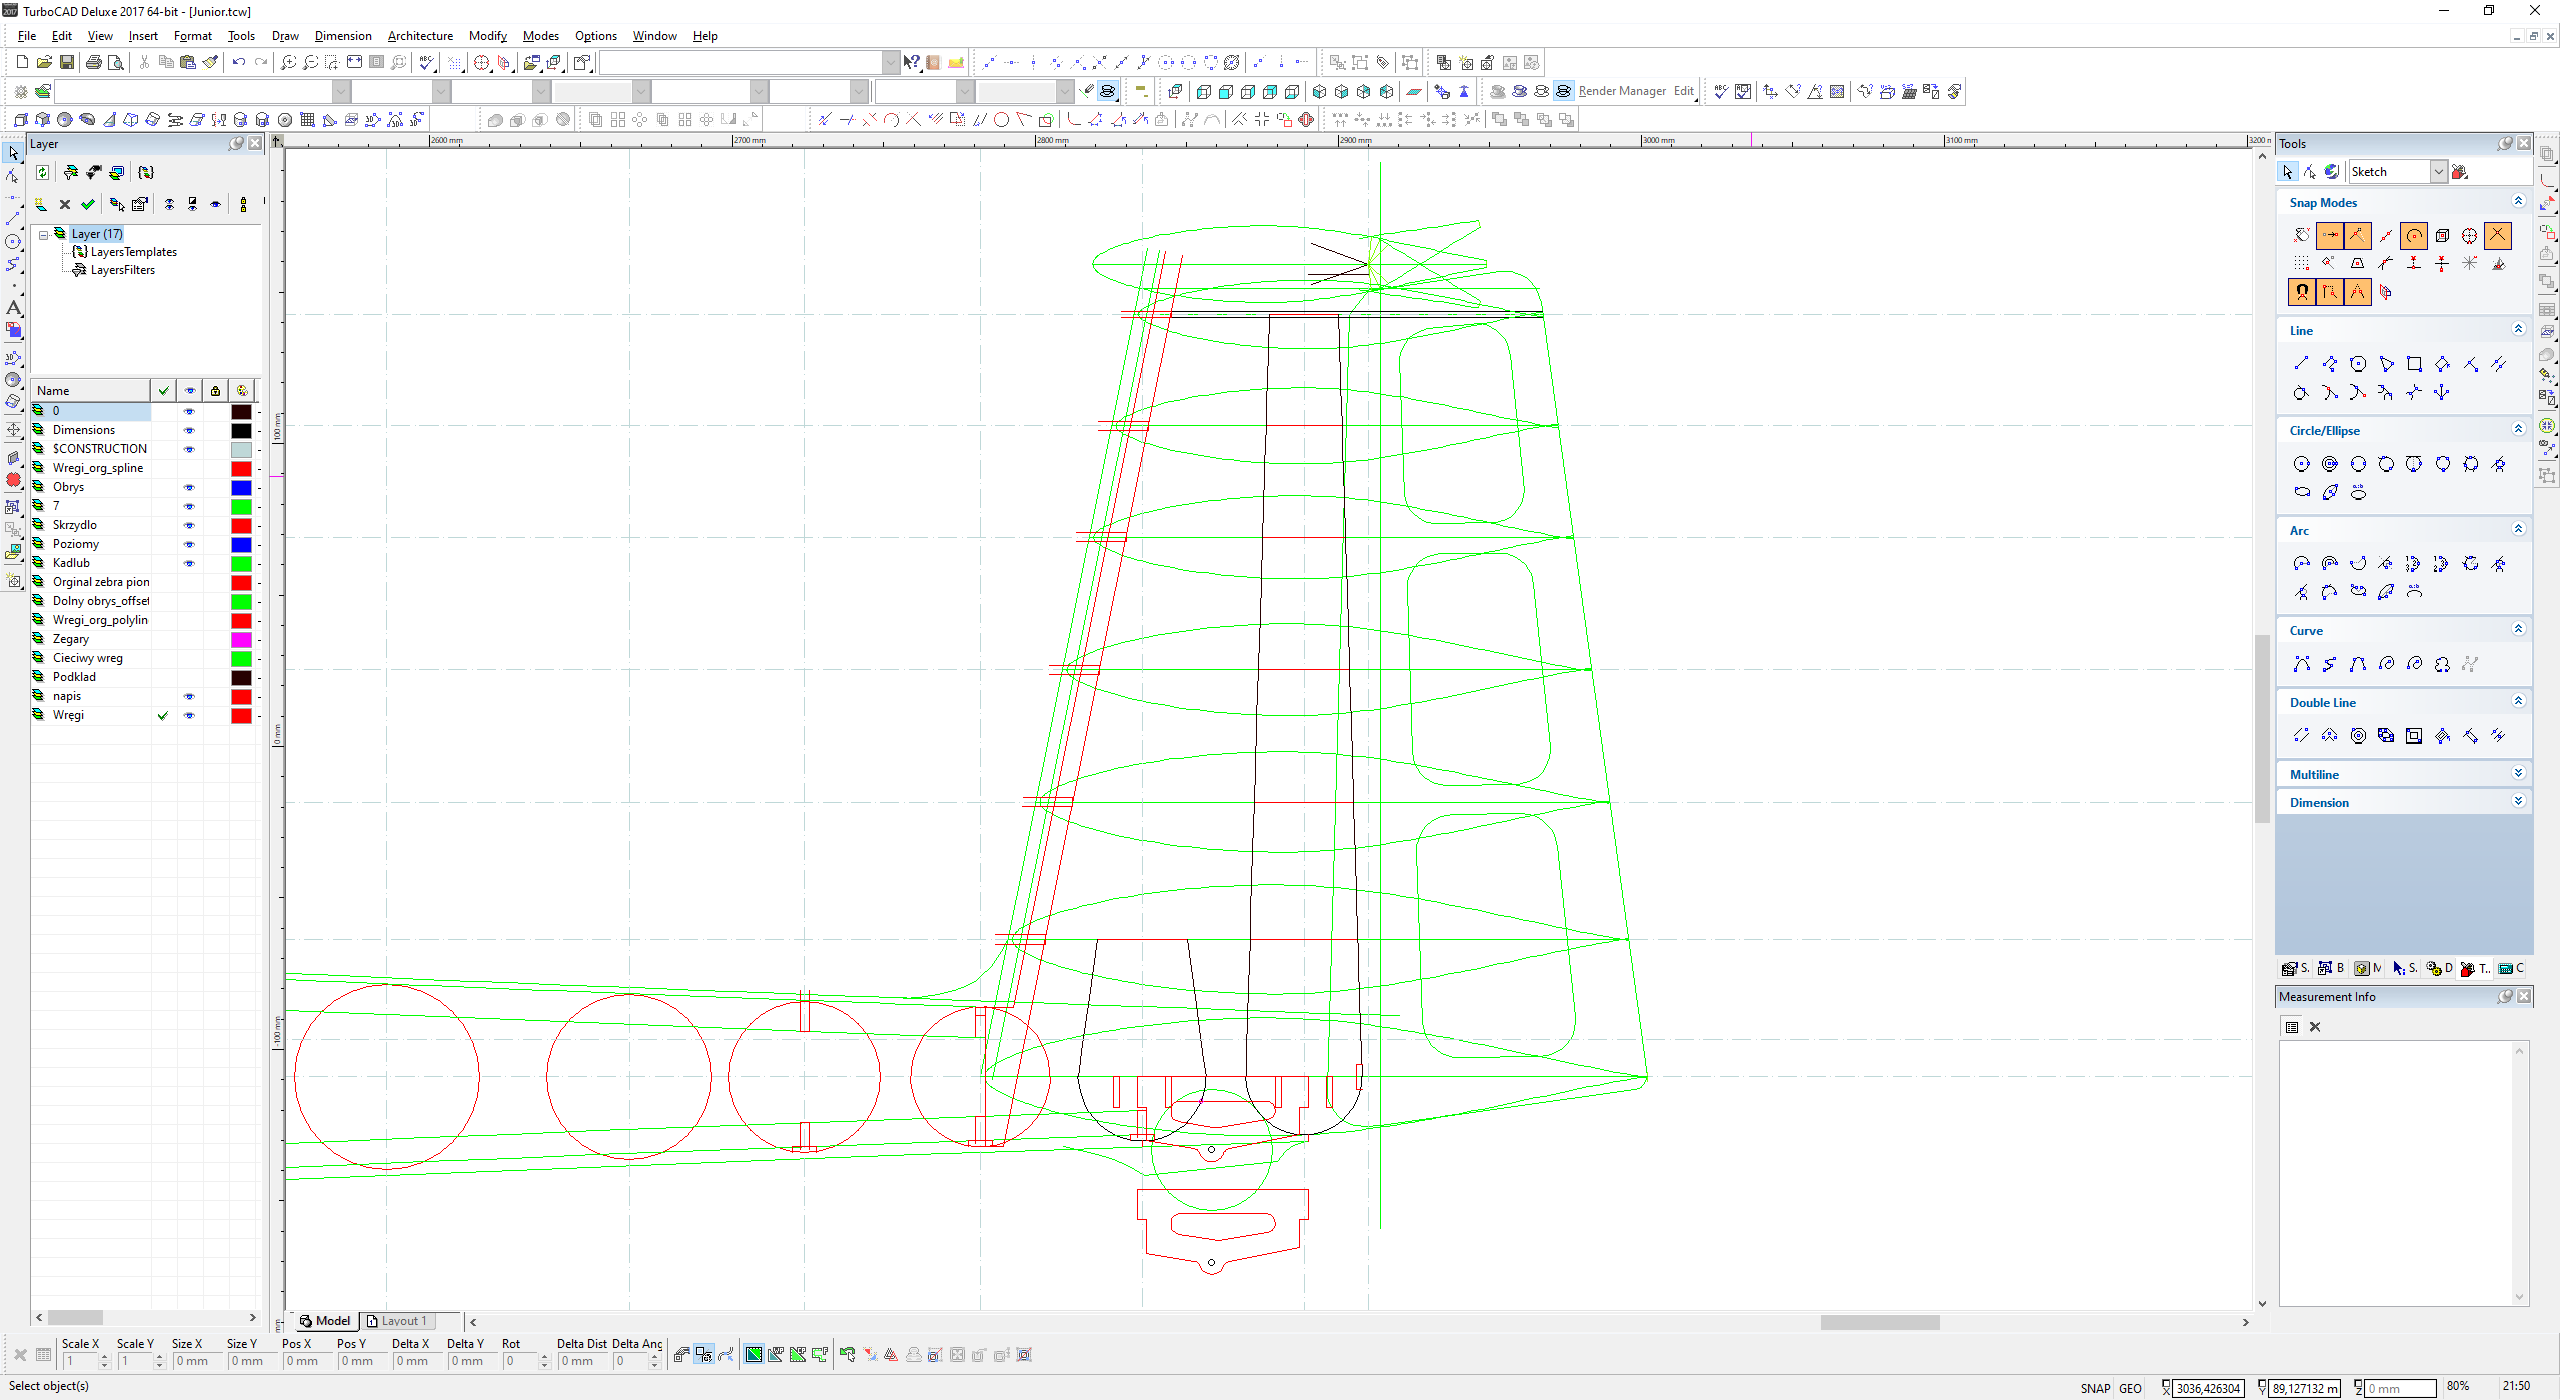Toggle visibility eye of layer Wregi
Screen dimensions: 2560x1400
click(189, 715)
